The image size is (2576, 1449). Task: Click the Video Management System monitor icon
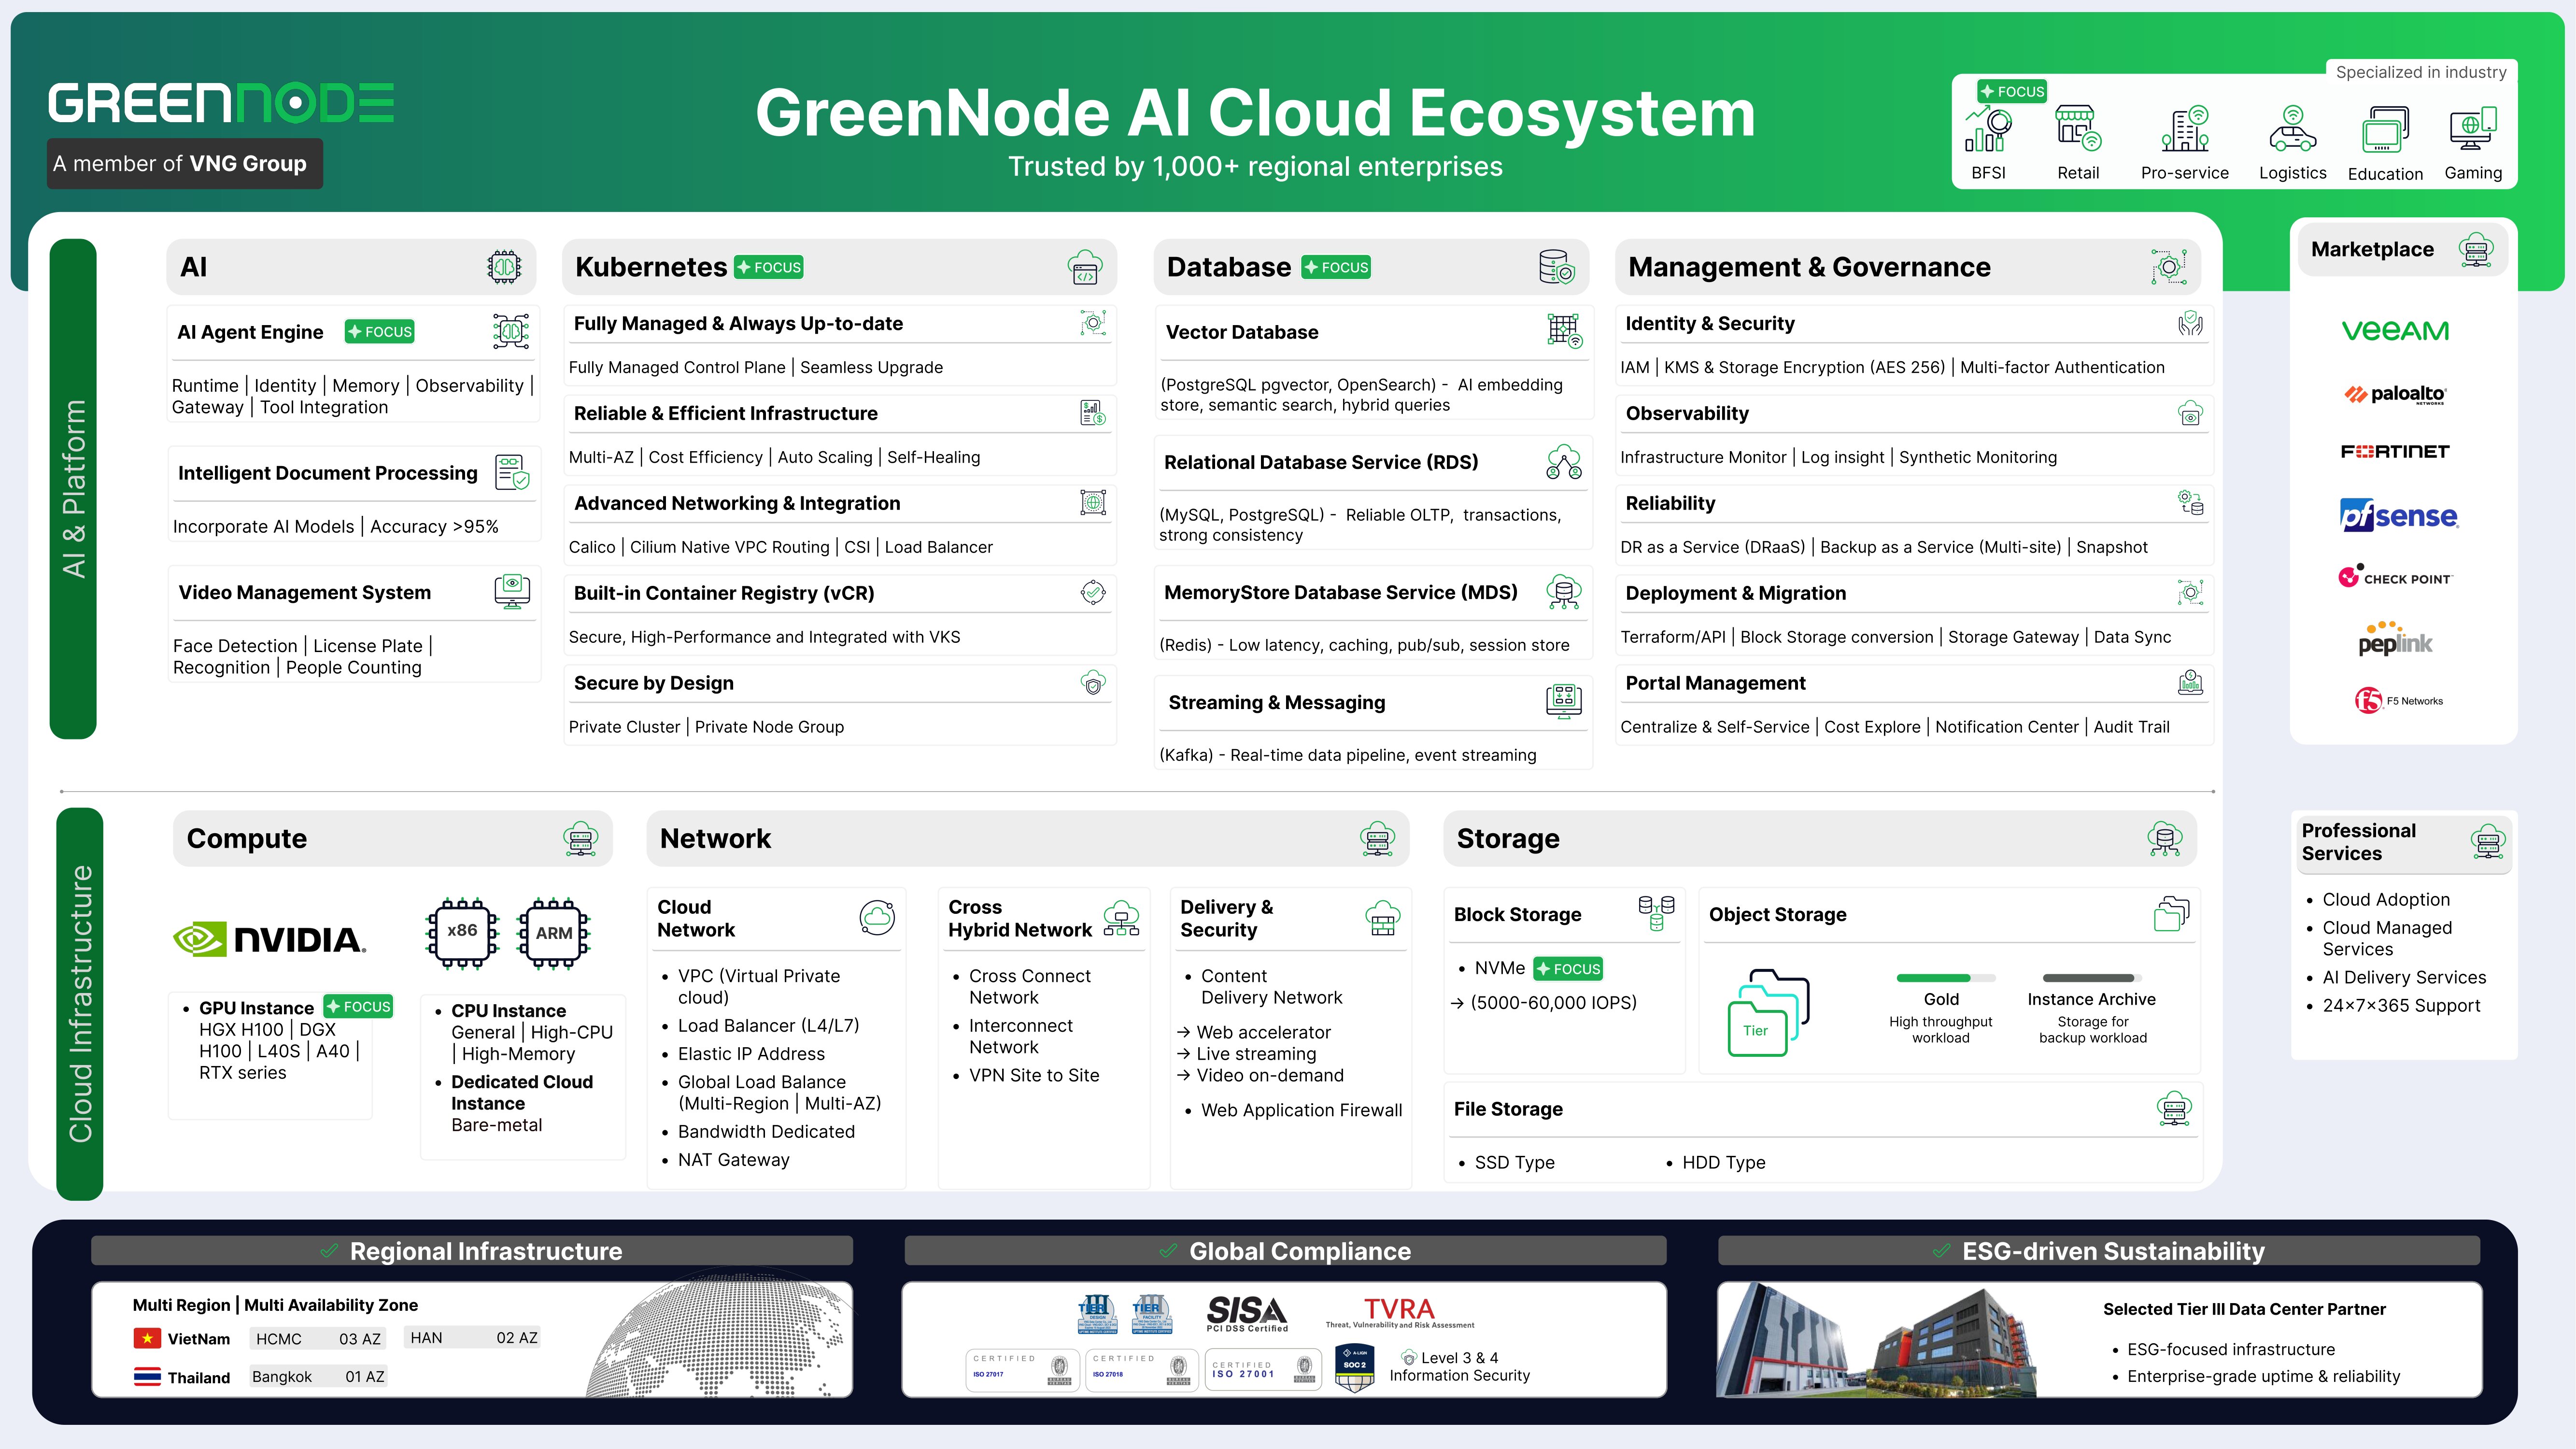click(x=512, y=592)
